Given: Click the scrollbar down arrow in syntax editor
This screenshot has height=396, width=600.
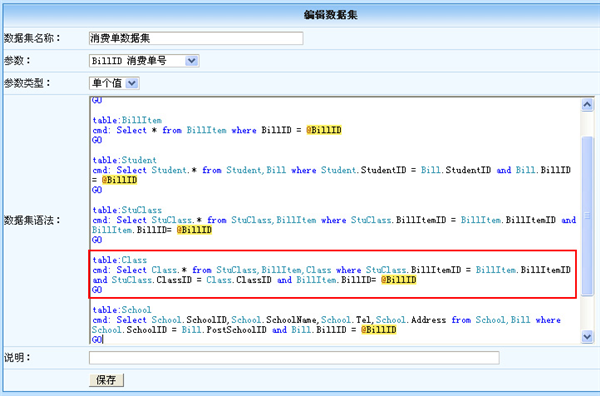Looking at the screenshot, I should point(587,337).
